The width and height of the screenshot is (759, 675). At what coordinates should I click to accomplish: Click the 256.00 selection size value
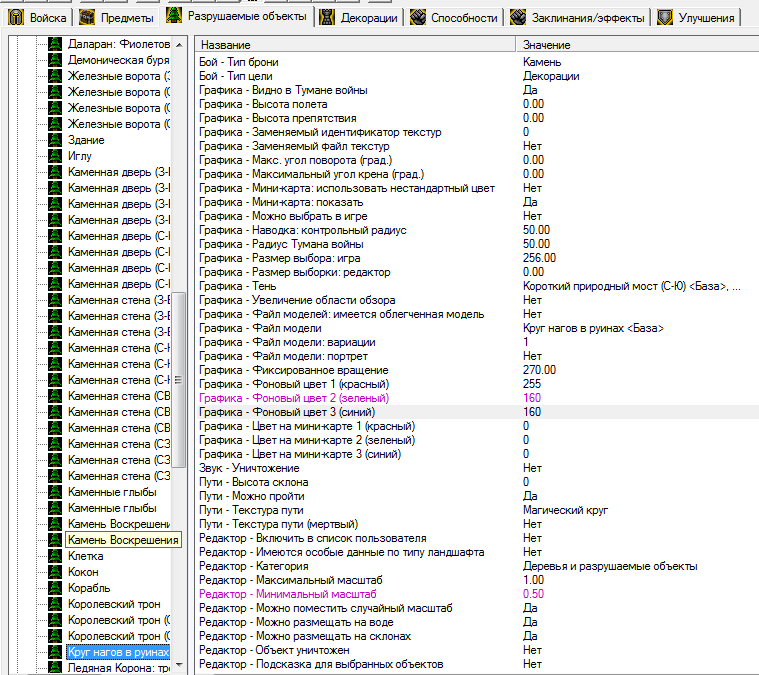pos(539,258)
